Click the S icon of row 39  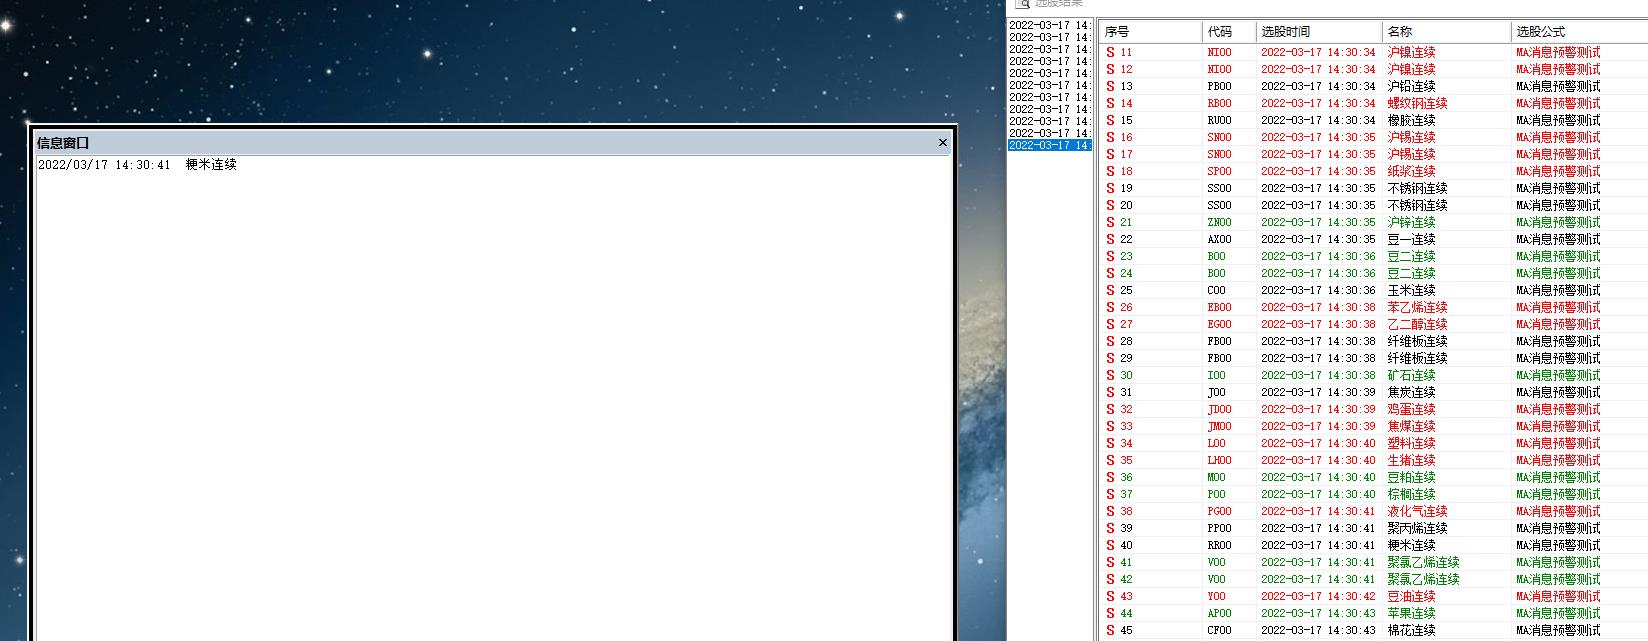[1110, 528]
